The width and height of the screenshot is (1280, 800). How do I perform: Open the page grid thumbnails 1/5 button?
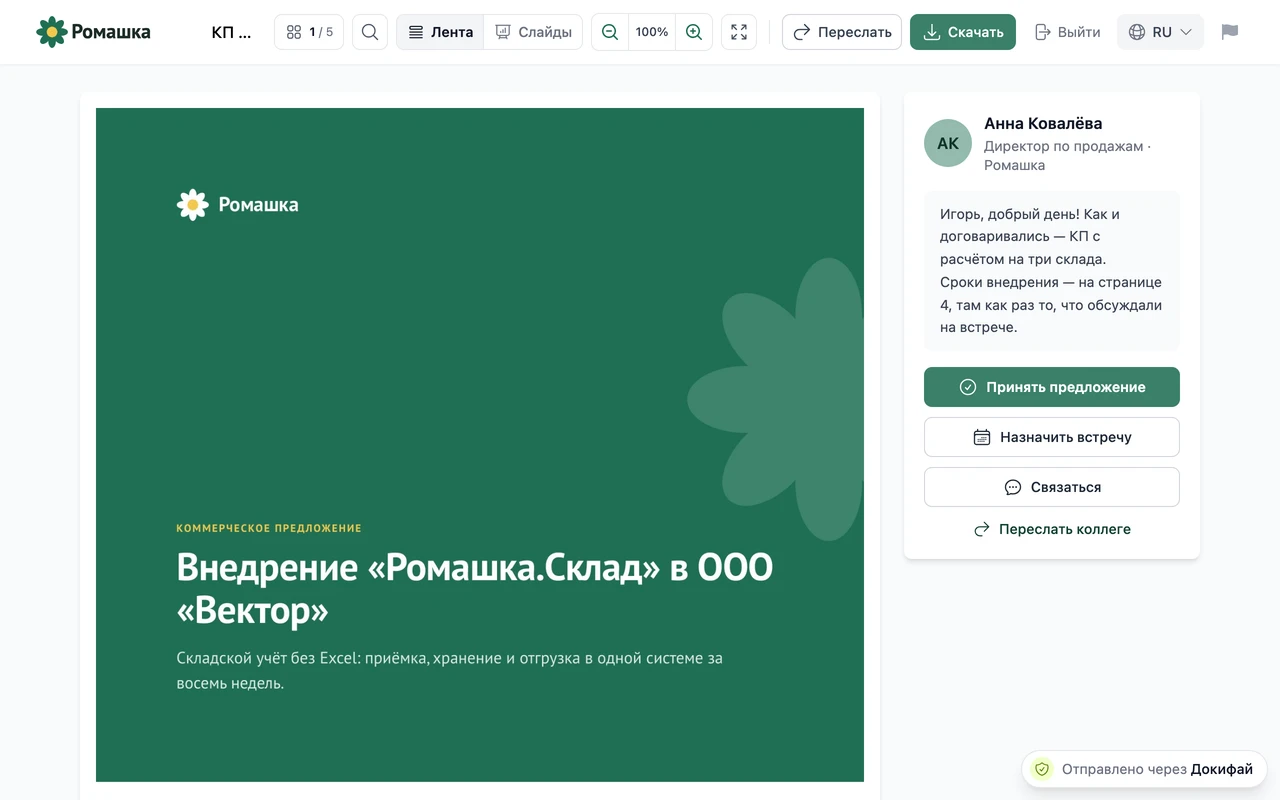[x=309, y=32]
